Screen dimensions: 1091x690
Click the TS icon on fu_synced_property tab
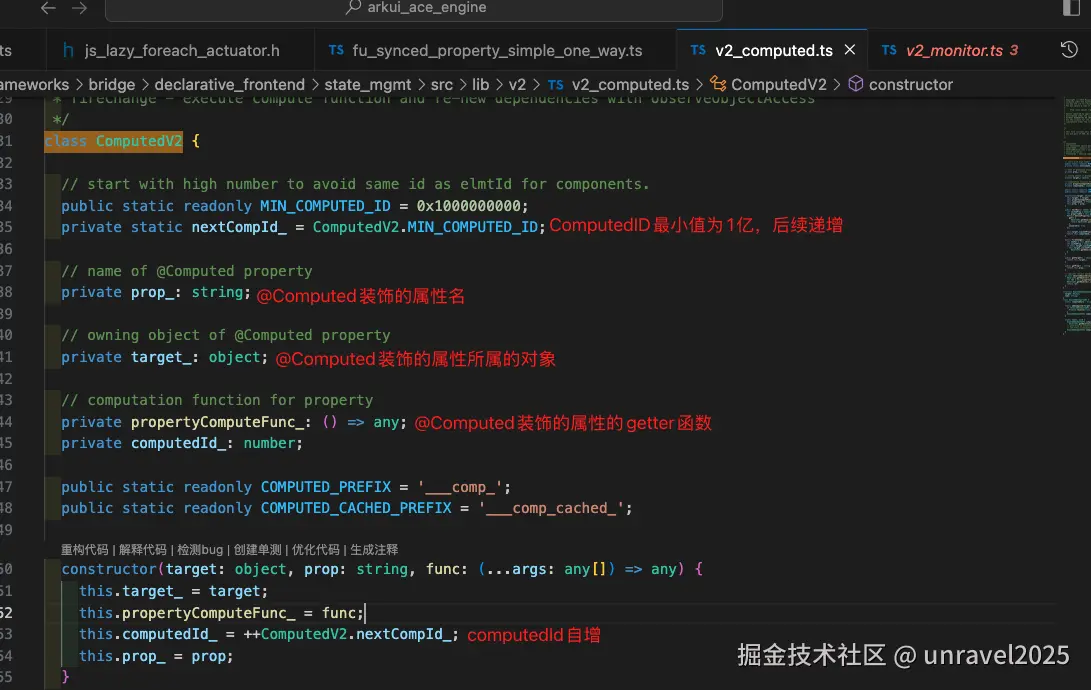336,50
